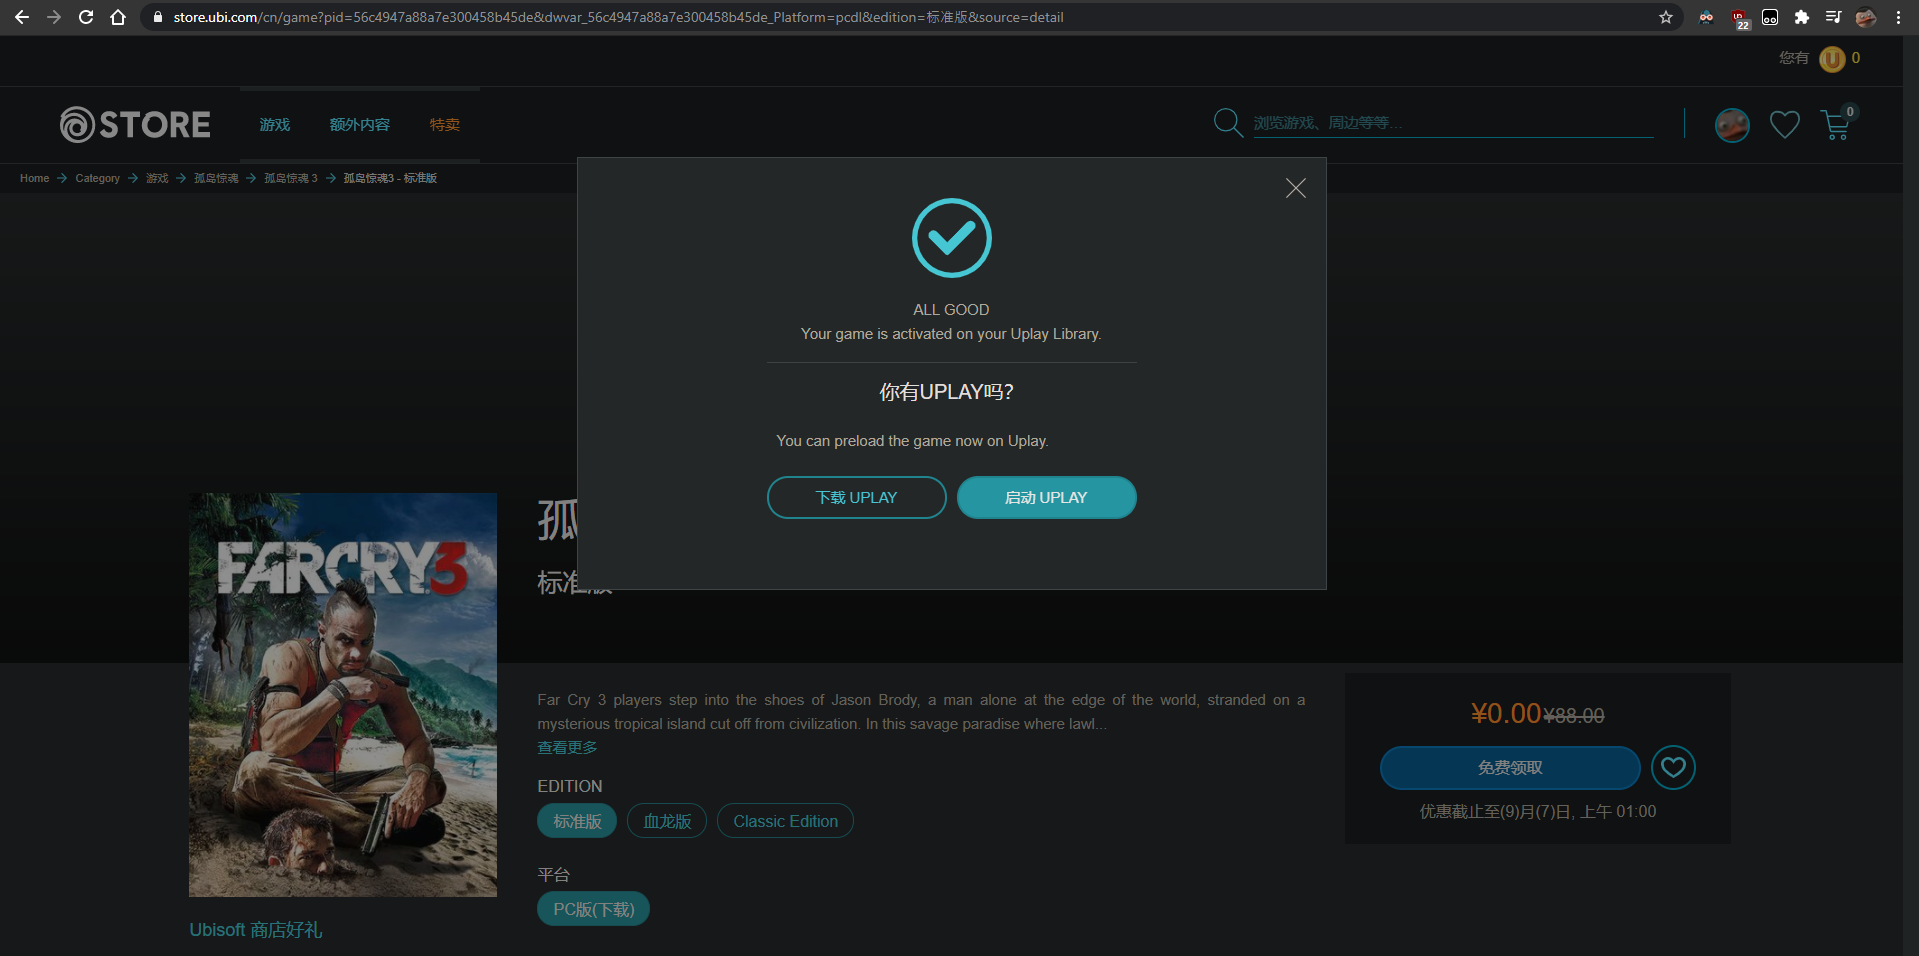Open the 特卖 menu
The image size is (1919, 956).
[x=445, y=125]
